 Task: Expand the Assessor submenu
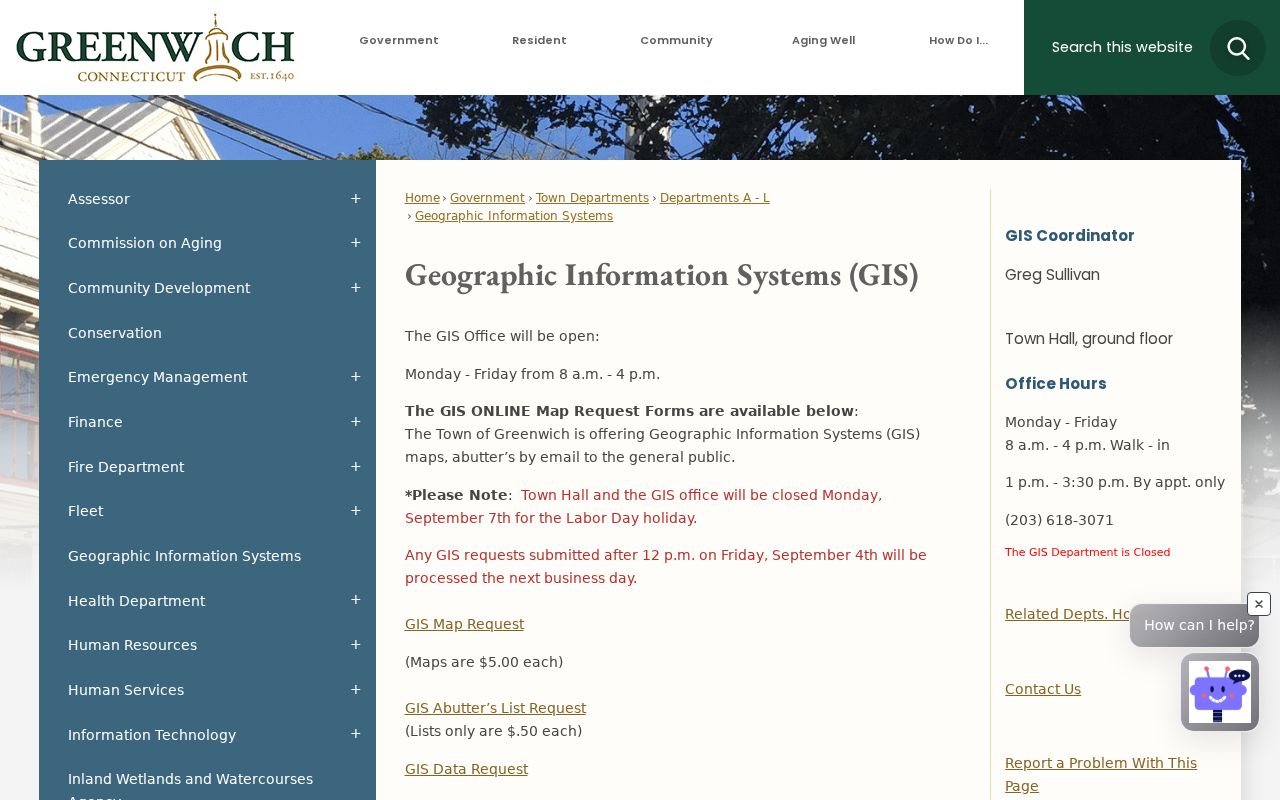[355, 199]
